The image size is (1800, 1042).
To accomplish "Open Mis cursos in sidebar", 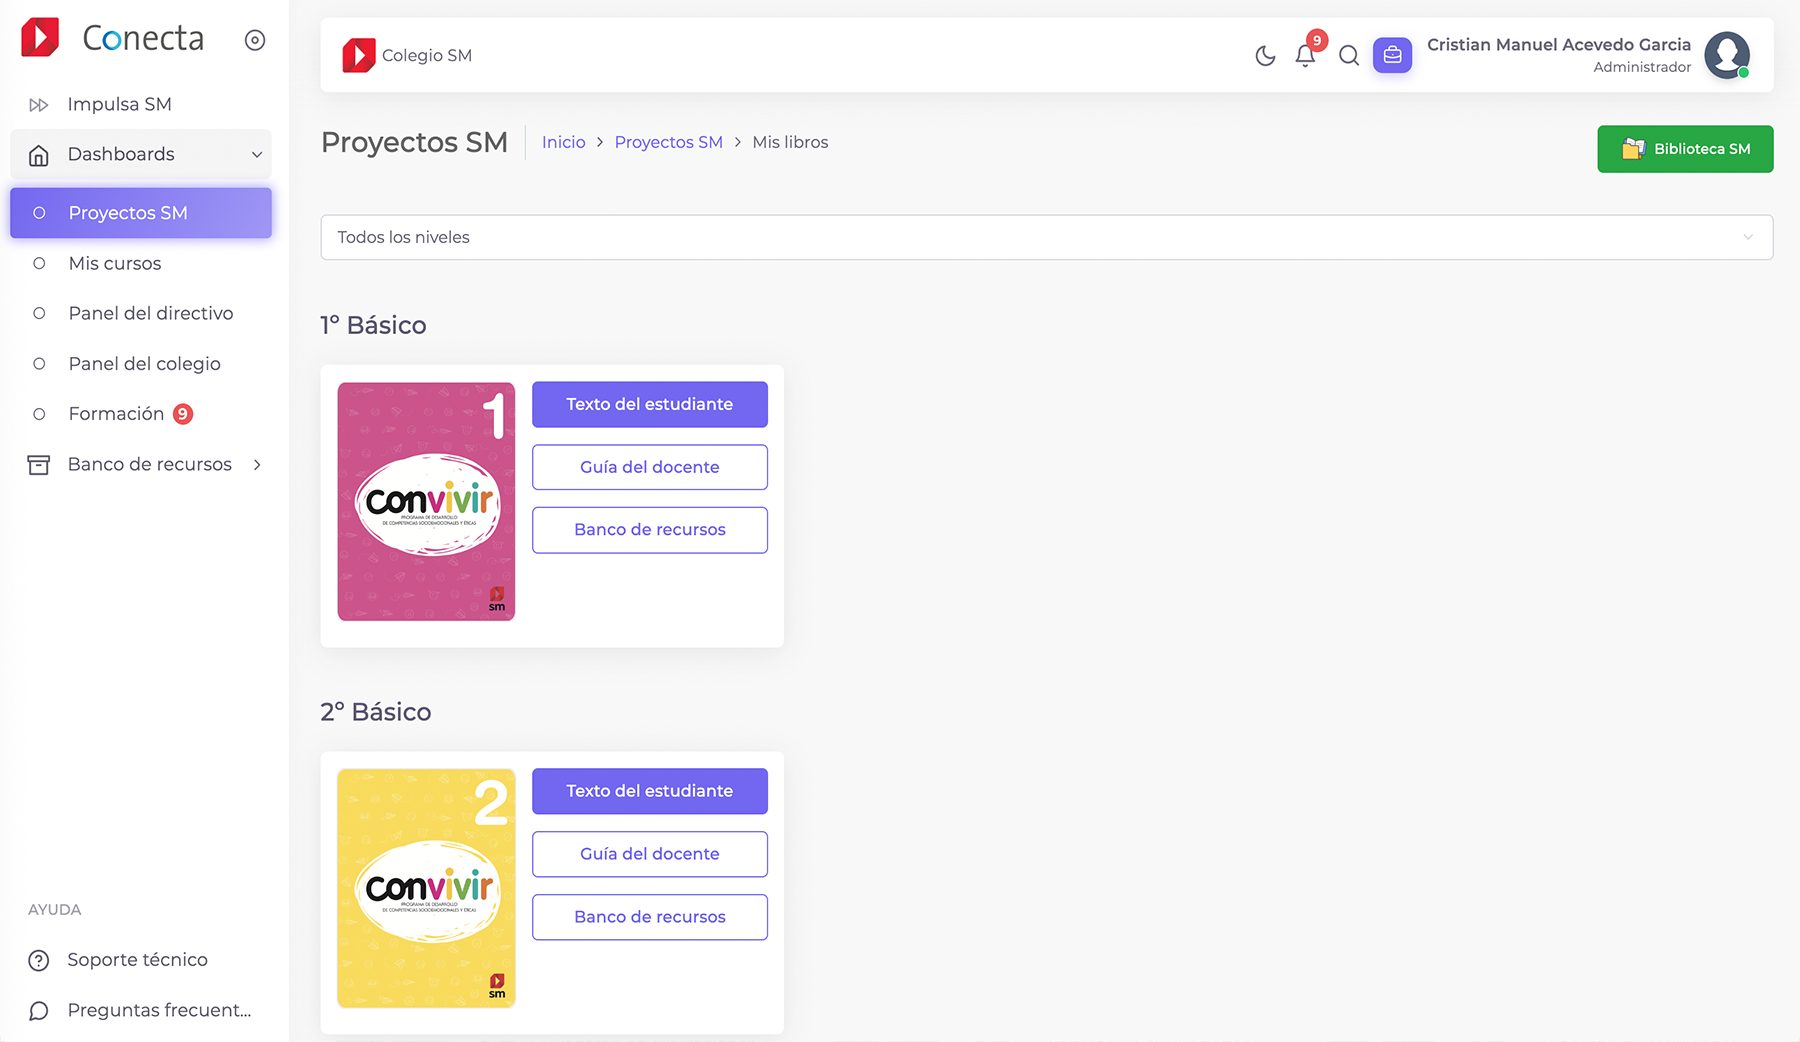I will coord(141,263).
